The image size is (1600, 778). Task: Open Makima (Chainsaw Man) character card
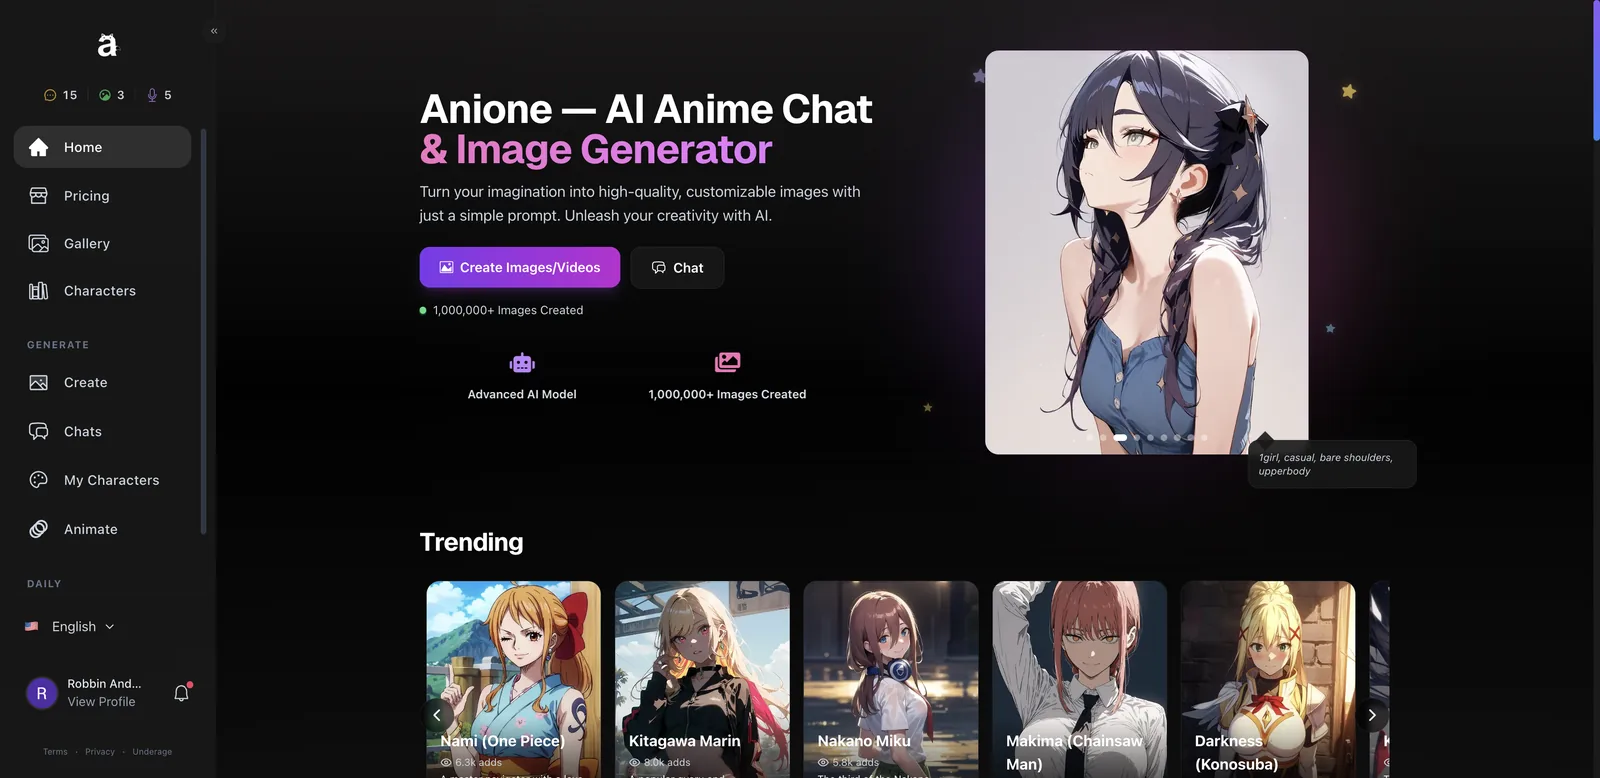click(x=1080, y=680)
